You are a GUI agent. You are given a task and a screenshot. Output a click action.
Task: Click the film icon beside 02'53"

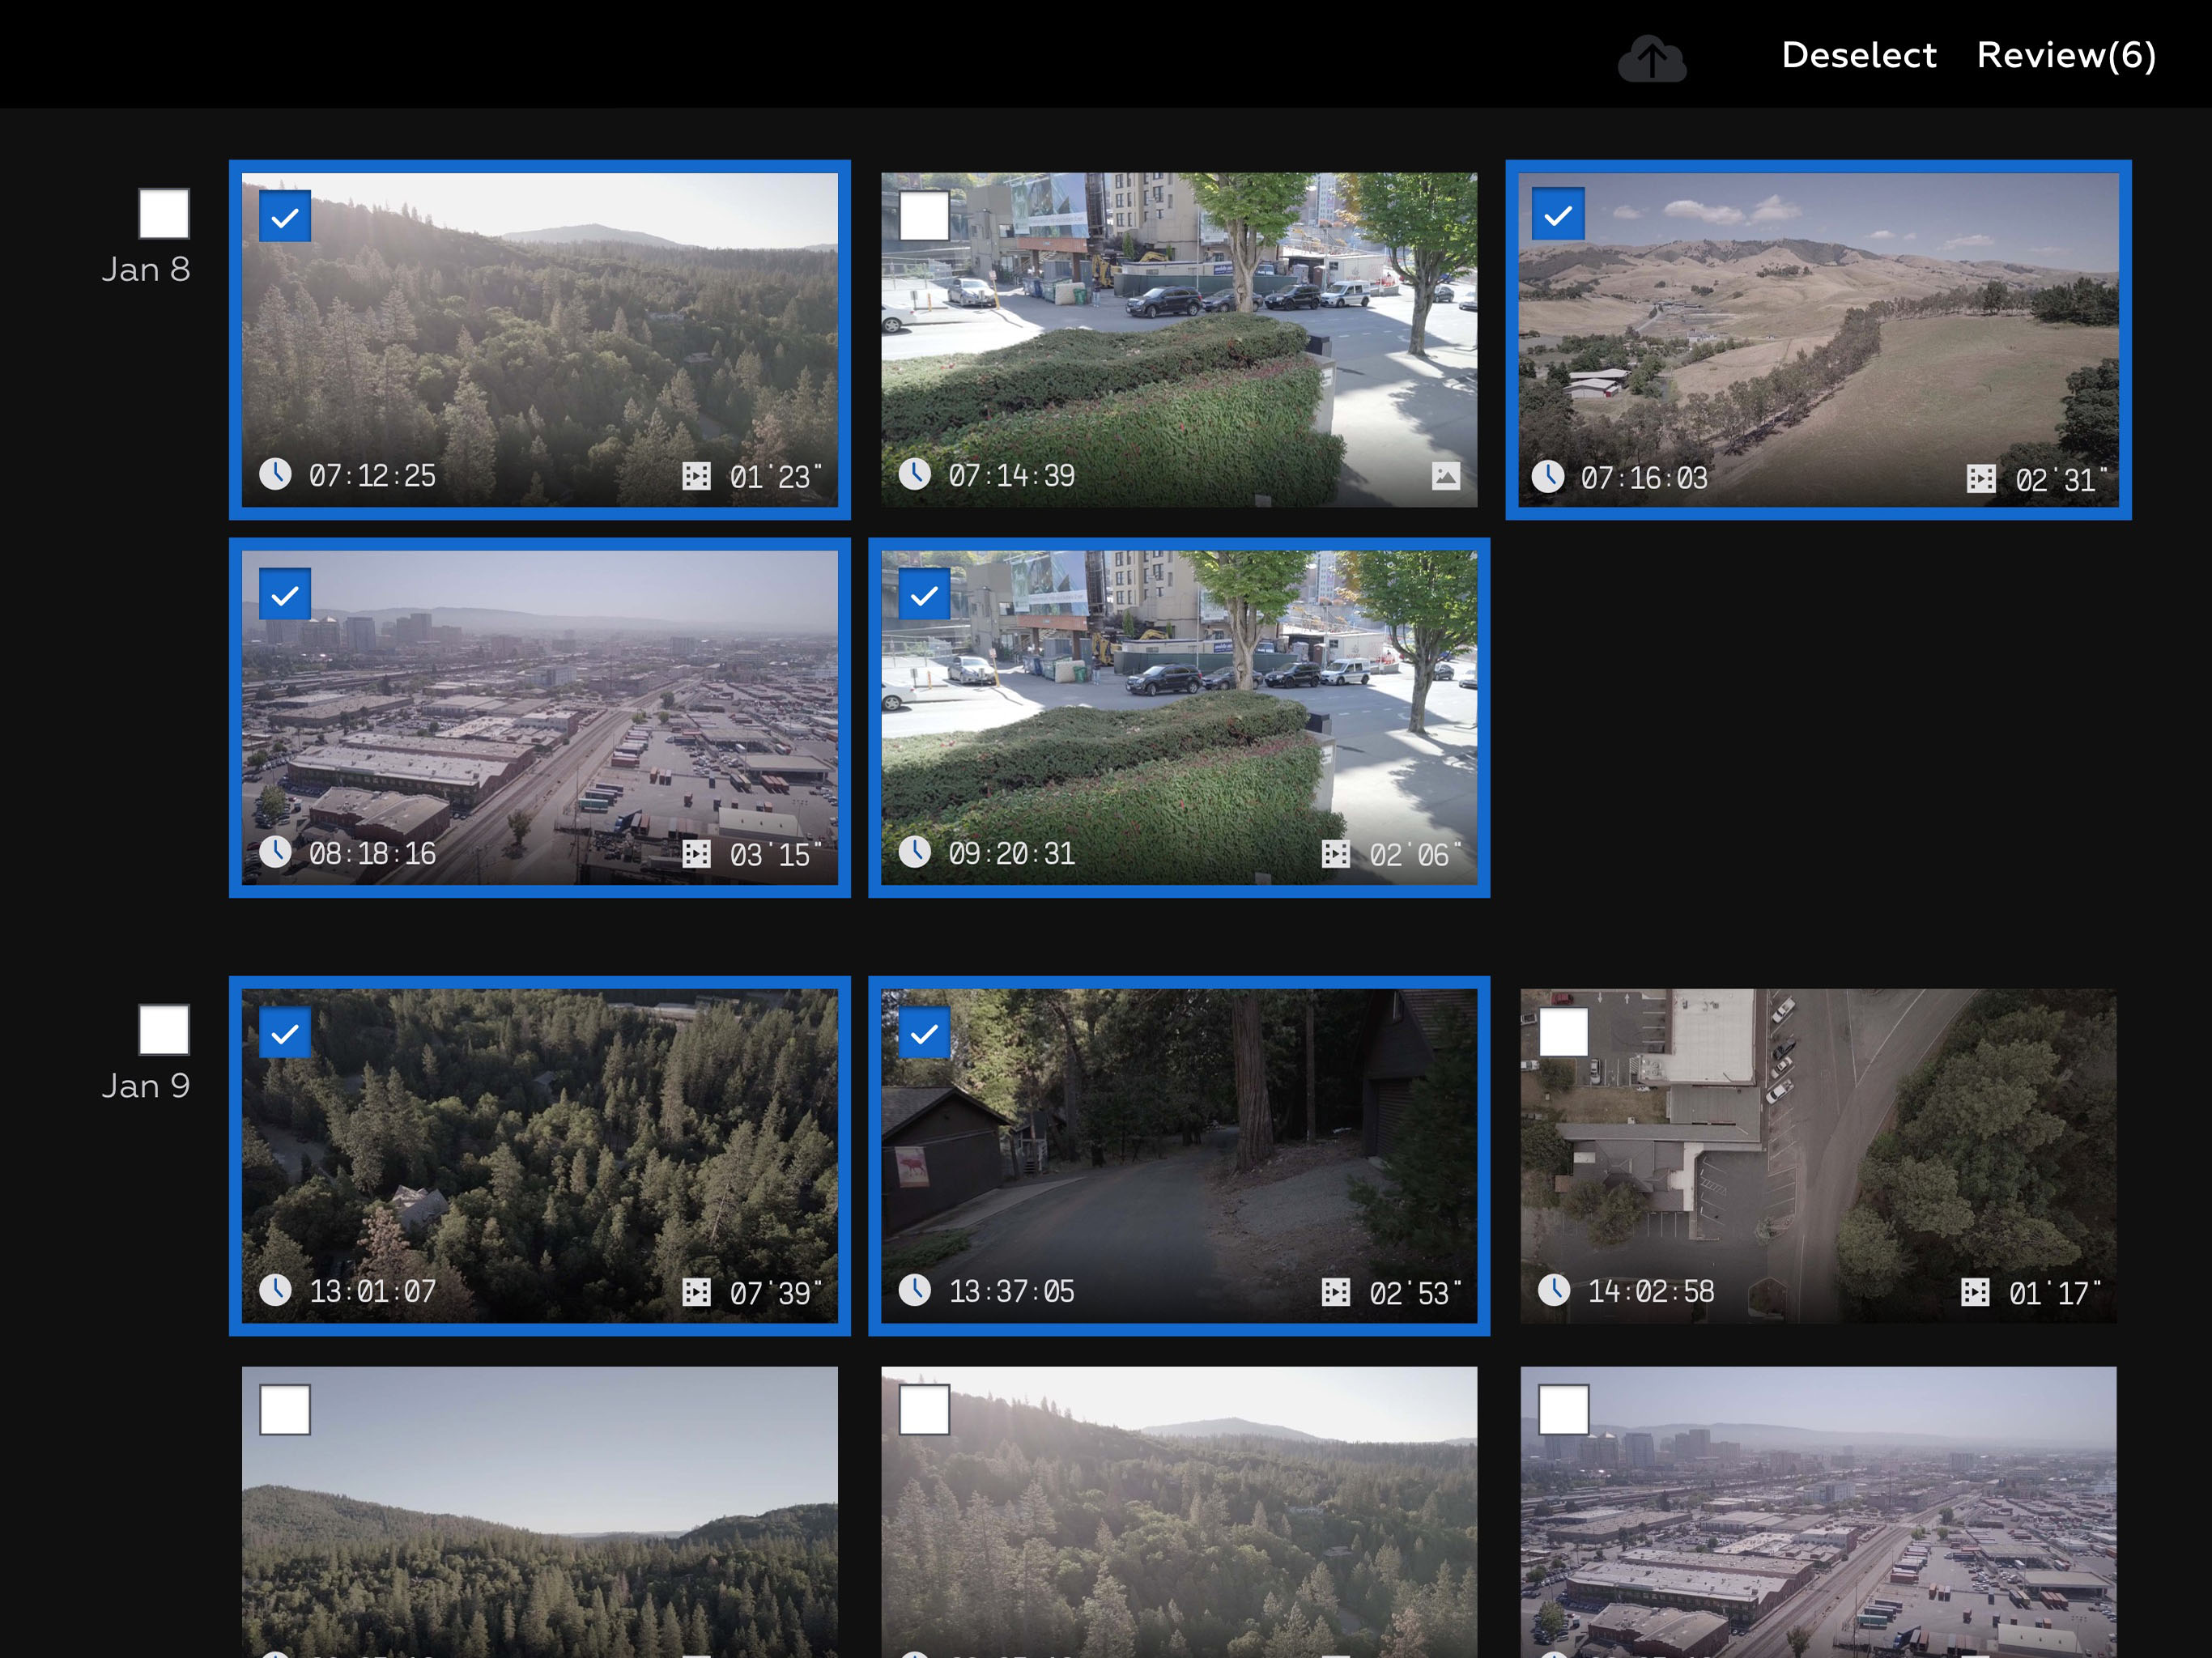click(x=1335, y=1292)
